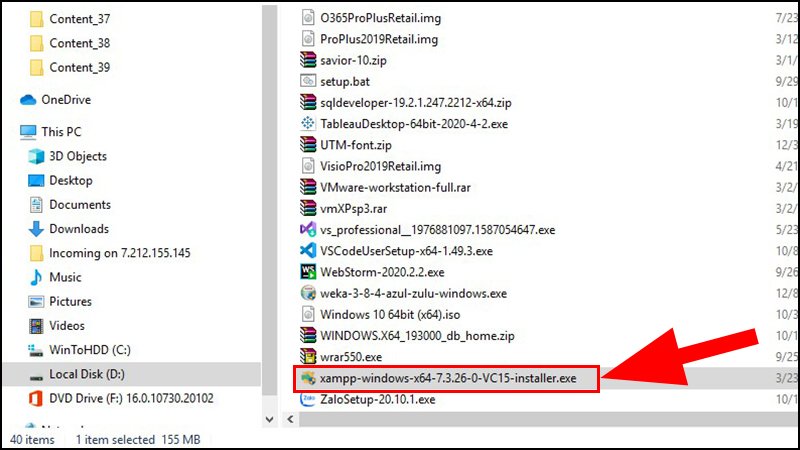The image size is (800, 450).
Task: Click the VSCodeUserSetup-x64-1.49.3.exe file icon
Action: point(308,250)
